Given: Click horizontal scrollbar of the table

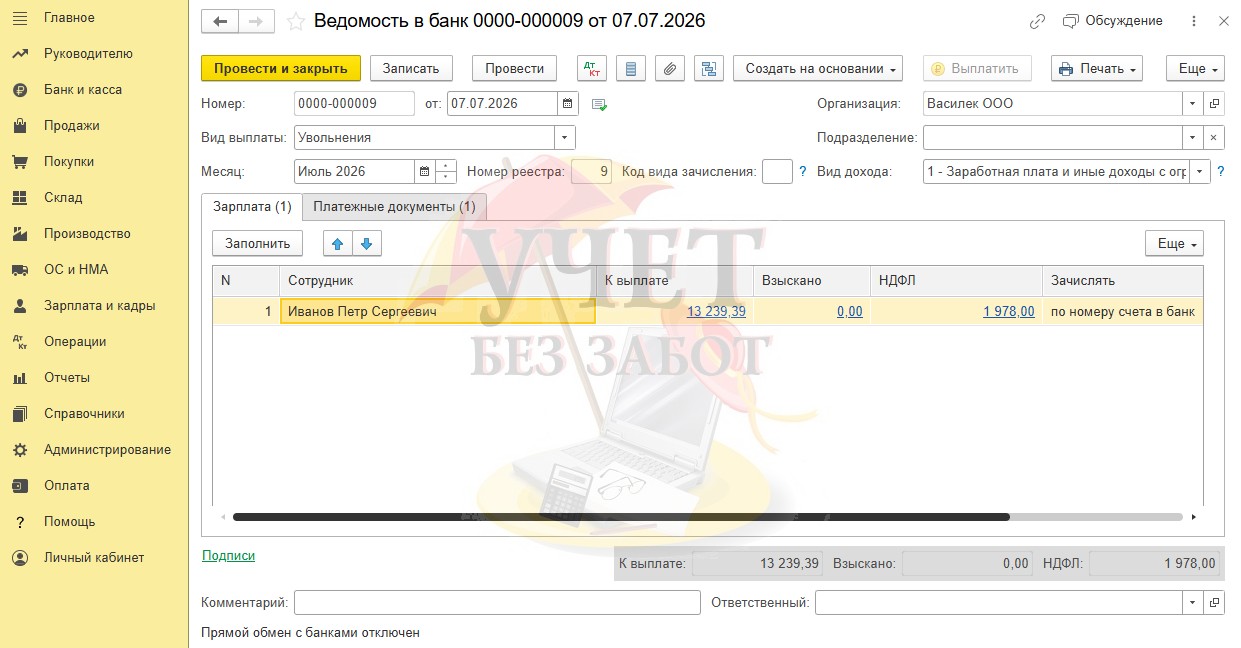Looking at the screenshot, I should coord(621,517).
